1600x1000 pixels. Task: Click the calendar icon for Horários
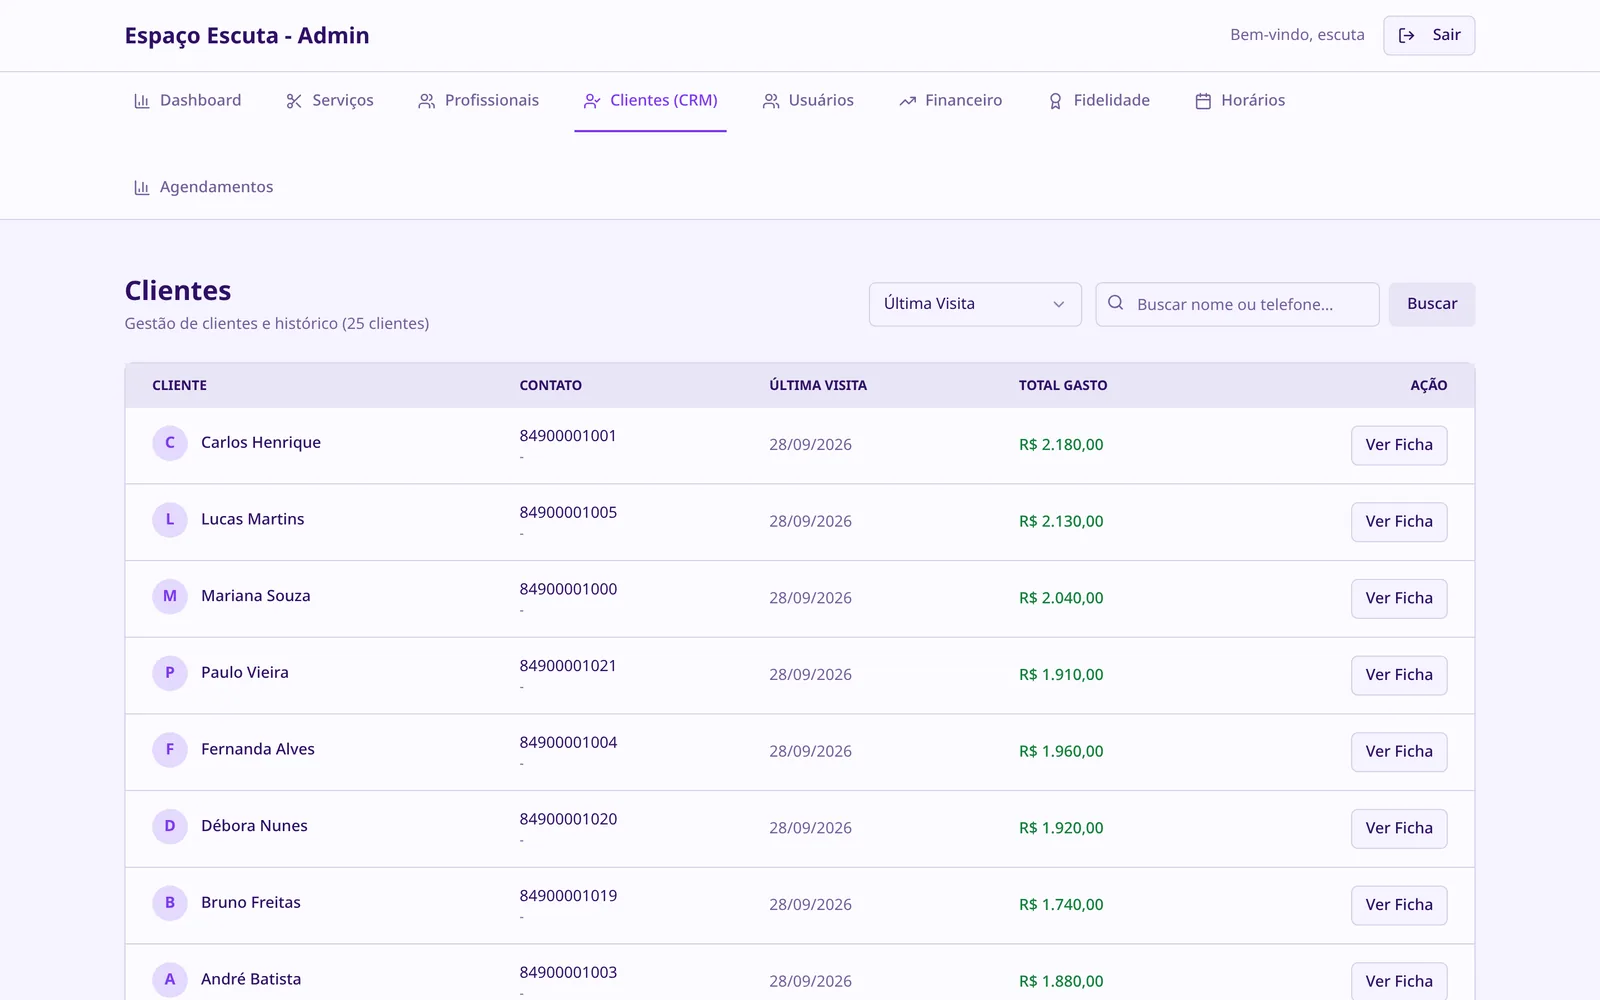pyautogui.click(x=1203, y=101)
